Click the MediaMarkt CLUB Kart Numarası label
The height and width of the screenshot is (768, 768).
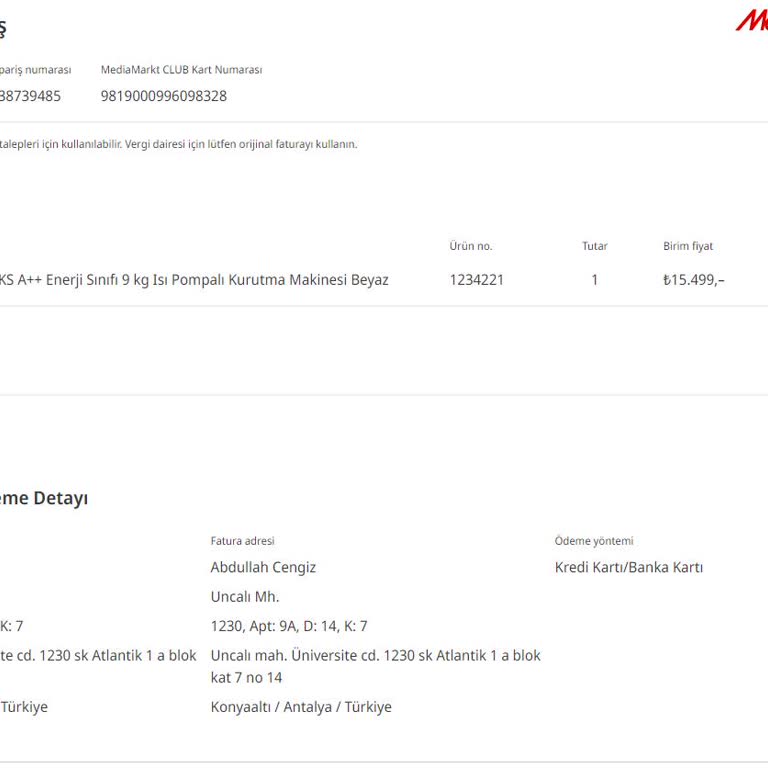[181, 70]
